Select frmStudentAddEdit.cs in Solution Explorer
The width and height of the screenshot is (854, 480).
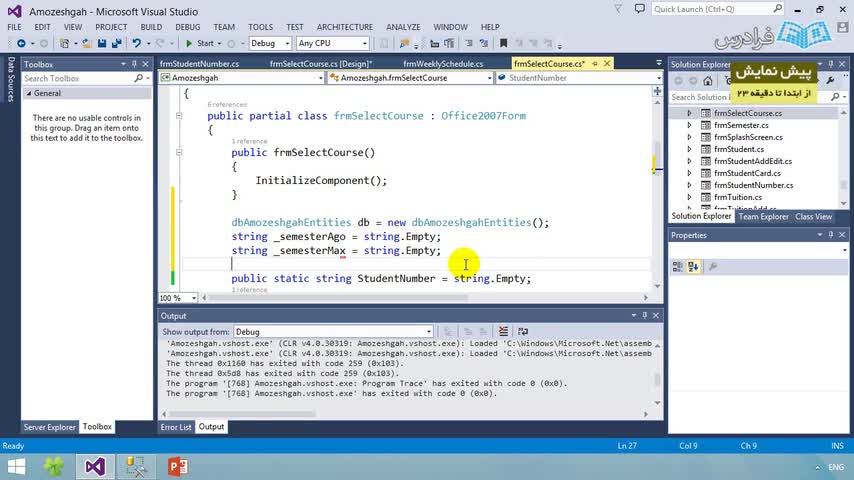753,161
